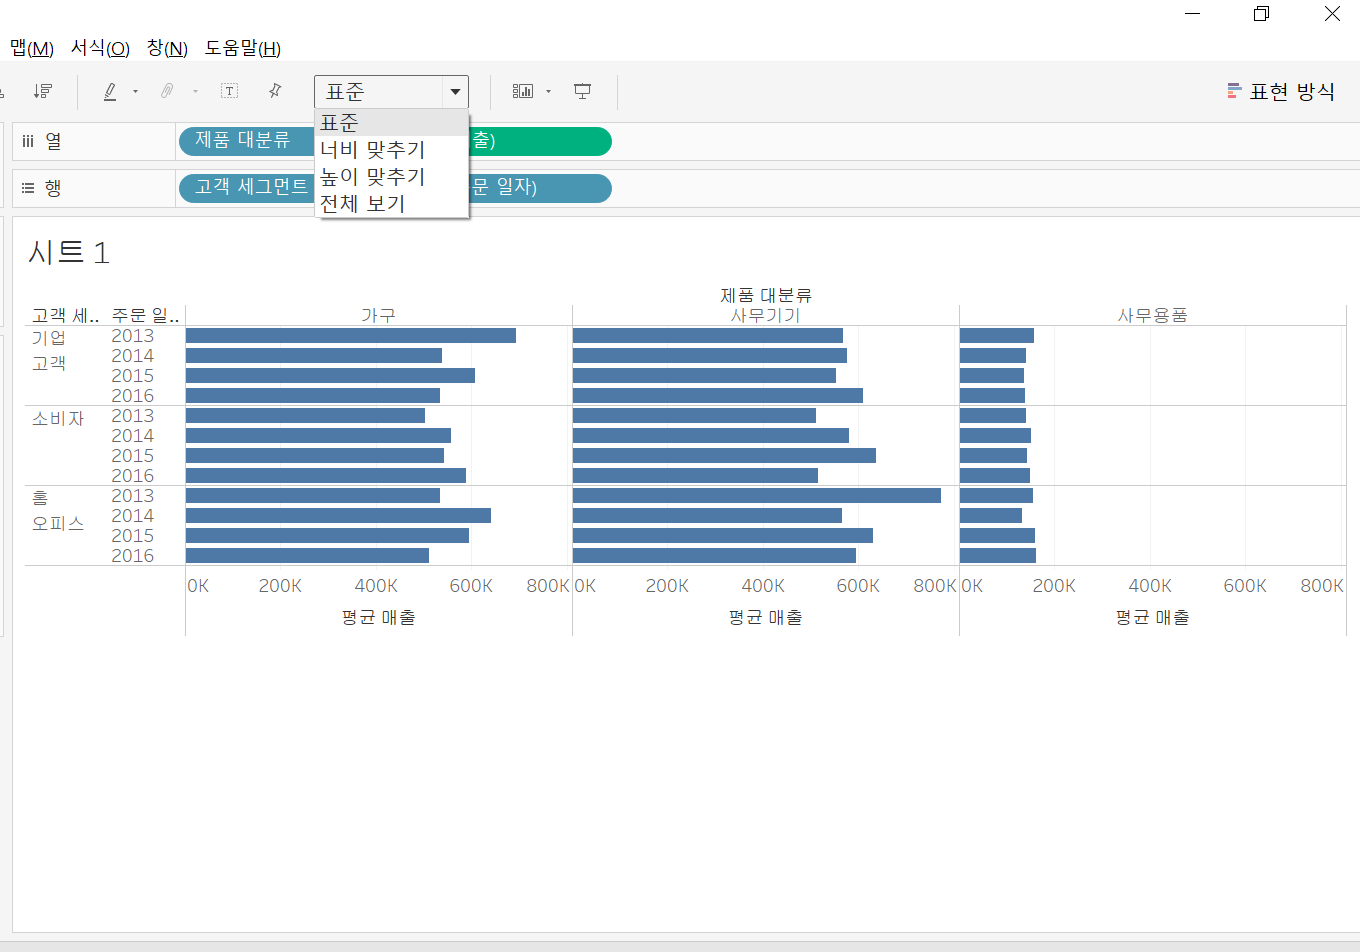Click the 2016 year label under 홈 오피스
This screenshot has width=1360, height=952.
tap(133, 556)
